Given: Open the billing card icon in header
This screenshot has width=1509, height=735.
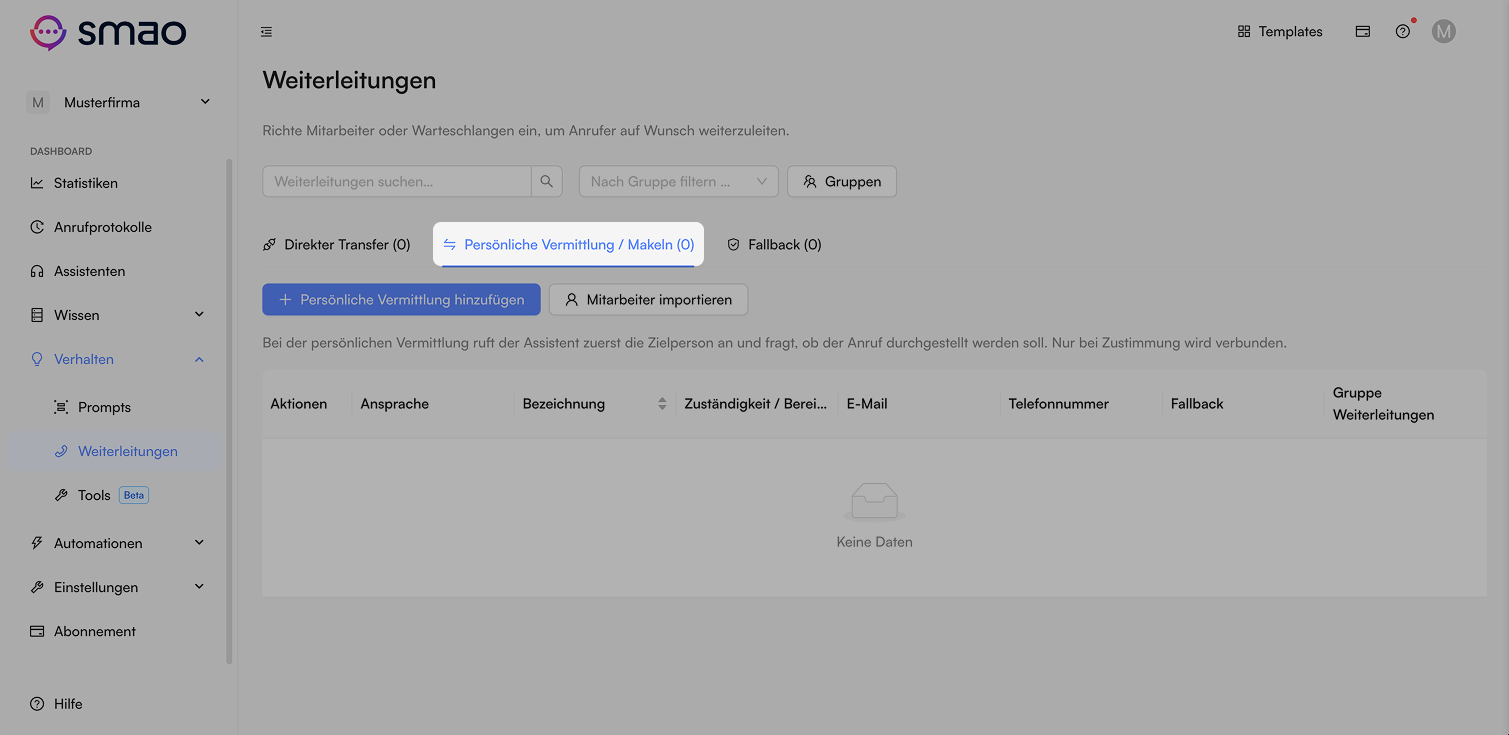Looking at the screenshot, I should pyautogui.click(x=1362, y=32).
